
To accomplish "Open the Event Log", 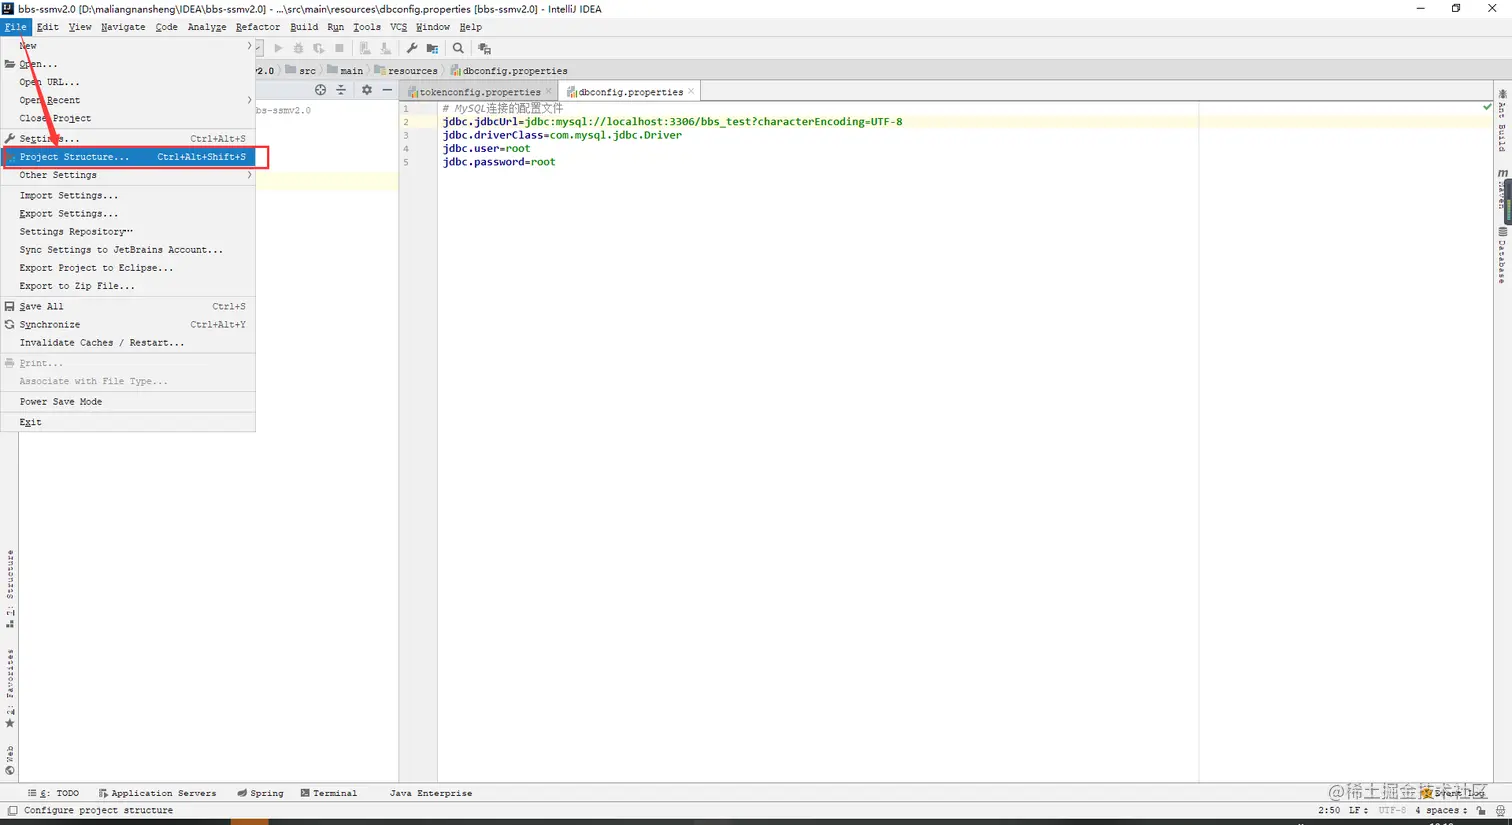I will tap(1453, 793).
